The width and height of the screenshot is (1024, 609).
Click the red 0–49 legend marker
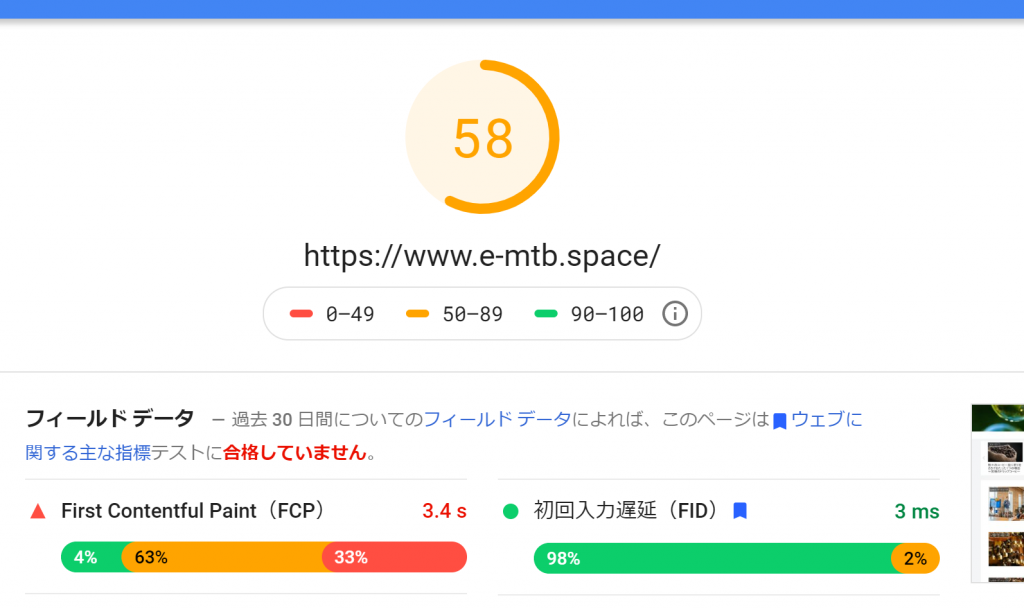point(301,314)
